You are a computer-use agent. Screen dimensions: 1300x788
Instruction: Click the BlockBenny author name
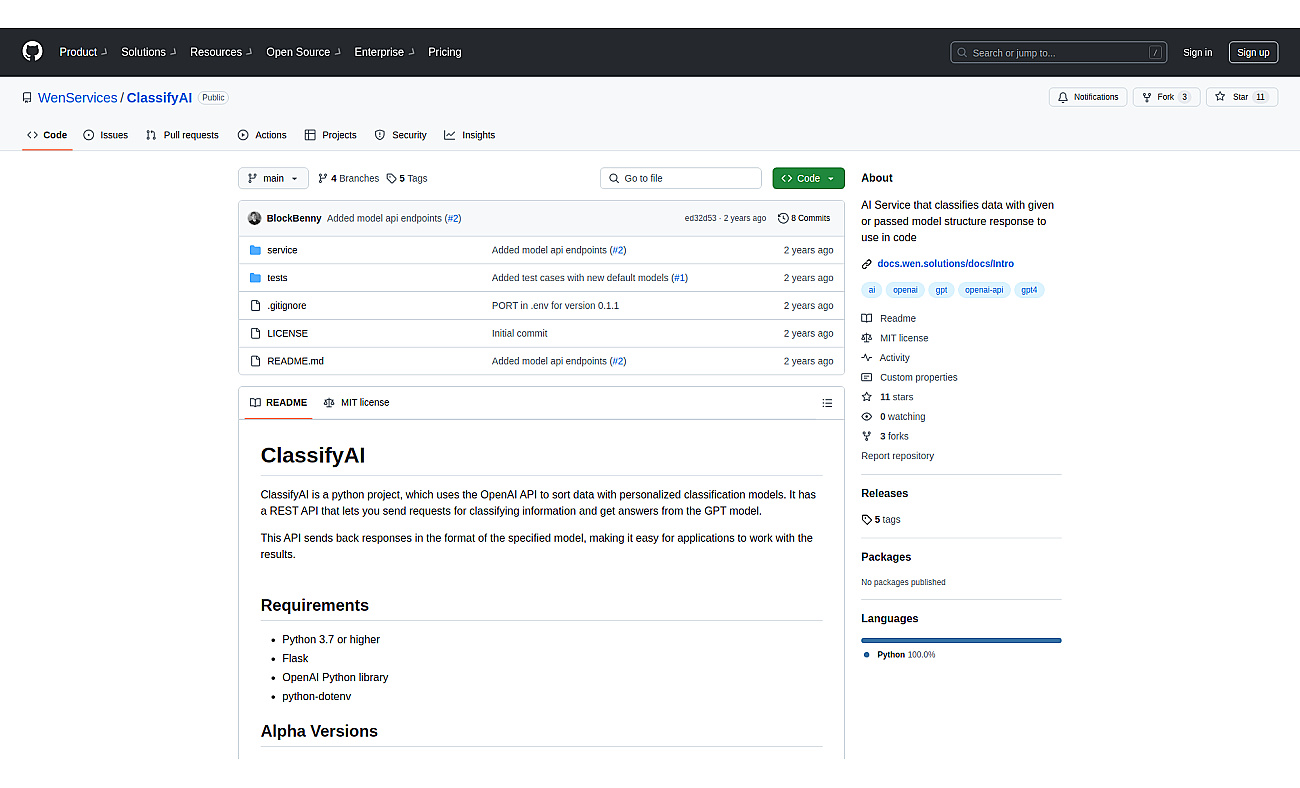294,218
